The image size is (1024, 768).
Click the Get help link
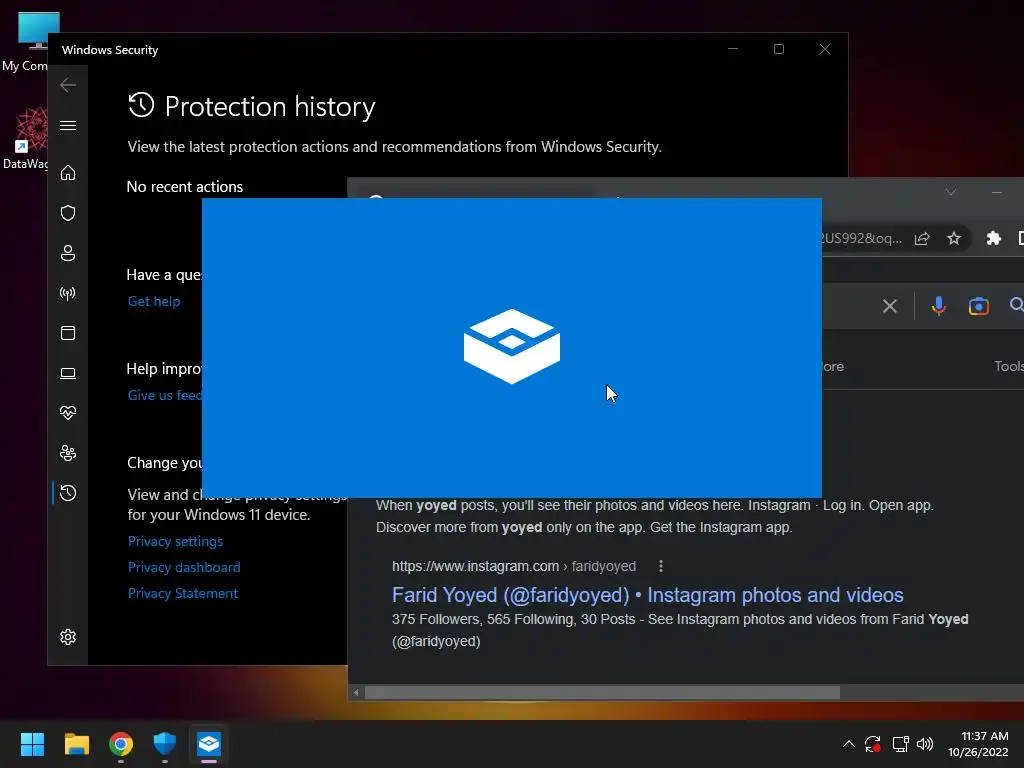click(x=153, y=301)
